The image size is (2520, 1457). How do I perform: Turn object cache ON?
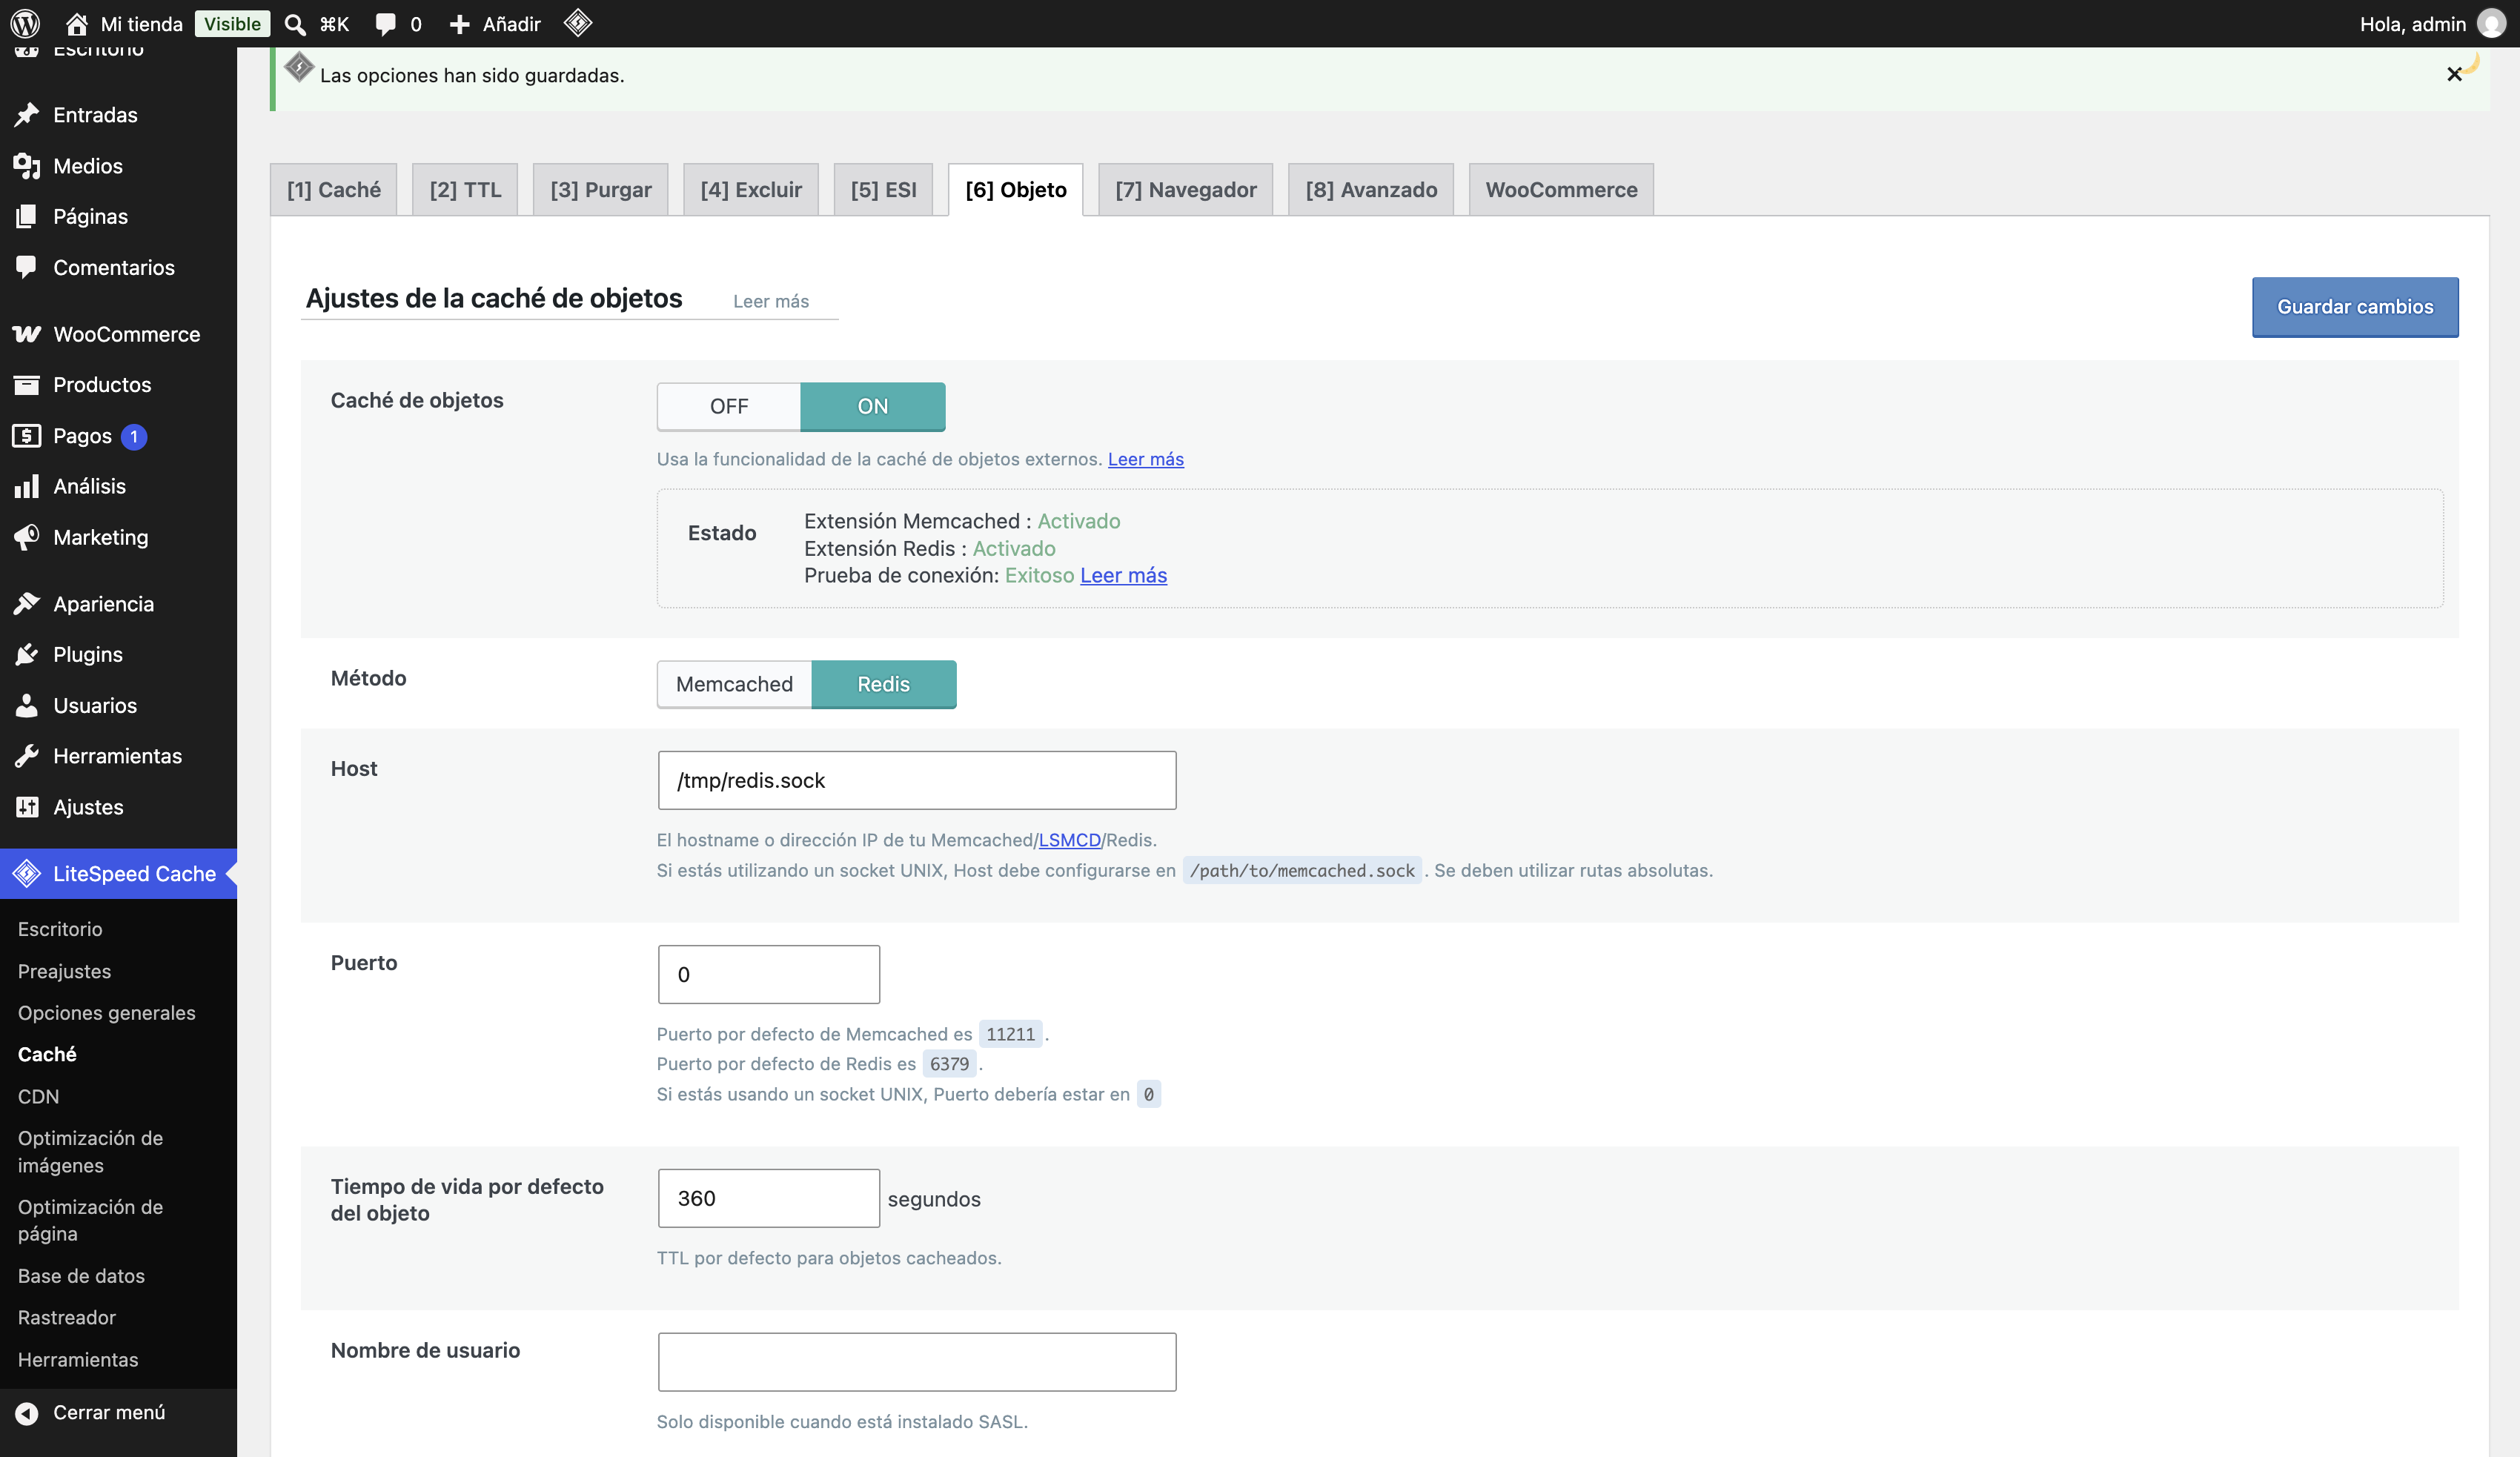[873, 406]
